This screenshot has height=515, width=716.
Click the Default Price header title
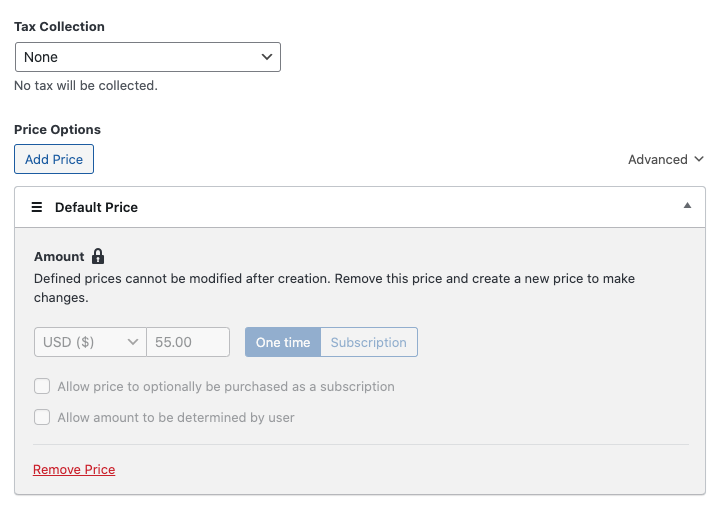(x=96, y=207)
